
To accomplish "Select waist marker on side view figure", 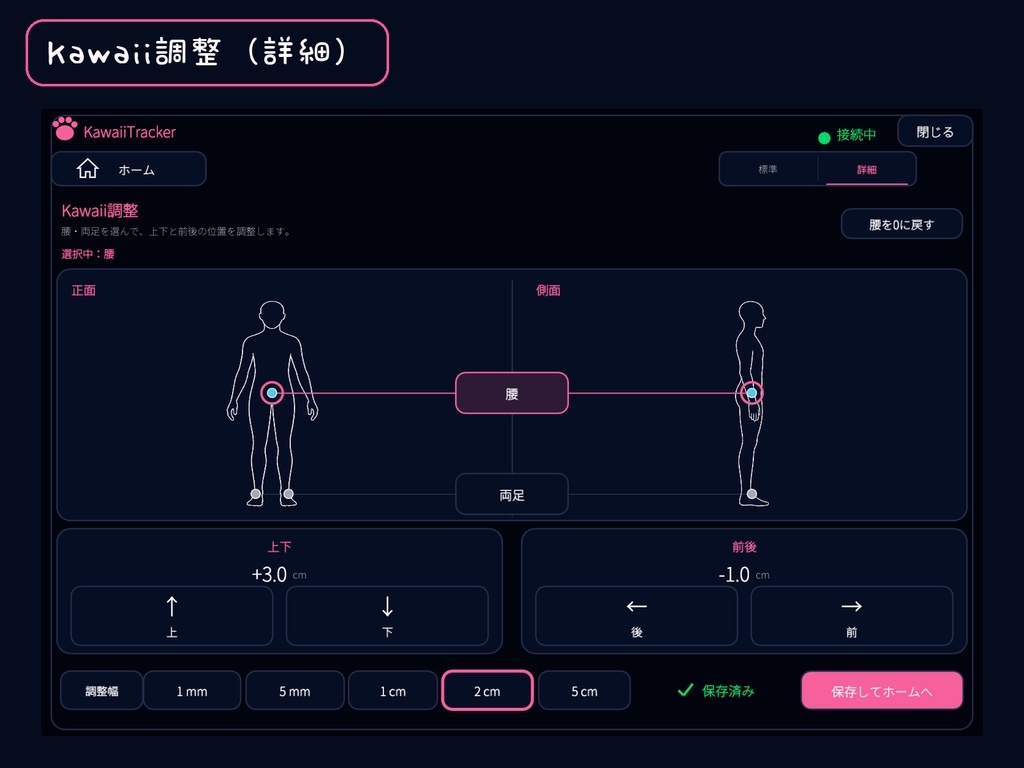I will [752, 392].
